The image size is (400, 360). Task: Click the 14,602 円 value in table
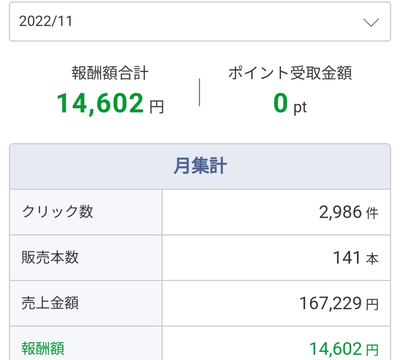[344, 349]
